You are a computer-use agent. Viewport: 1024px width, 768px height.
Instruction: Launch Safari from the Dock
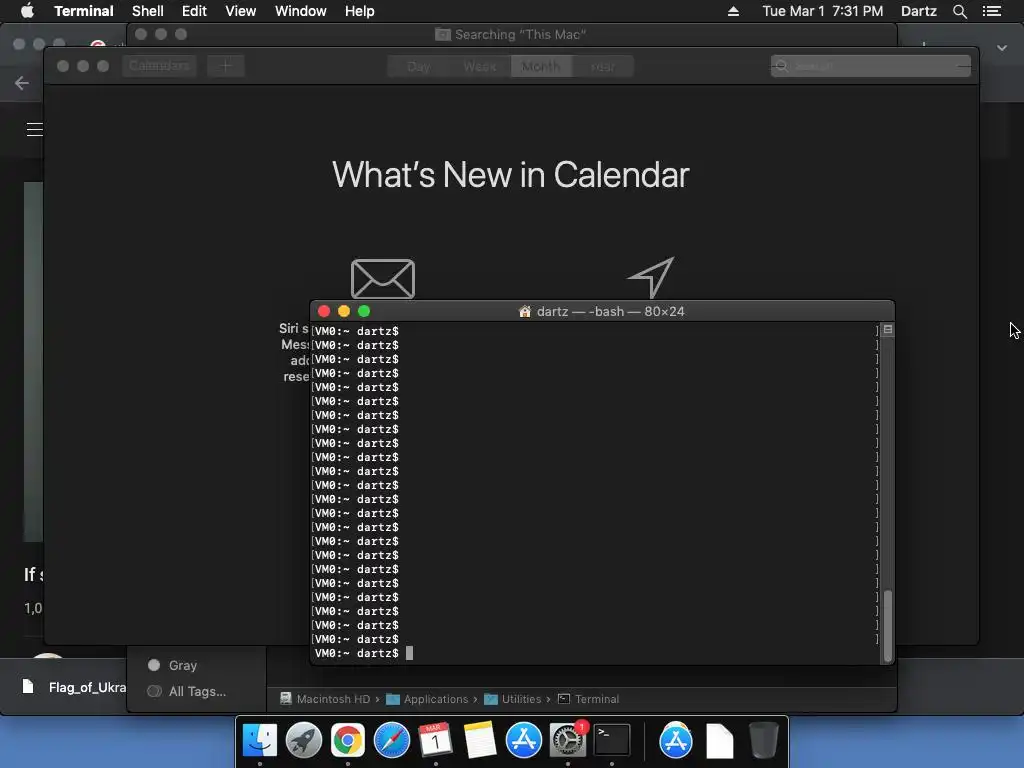(x=391, y=741)
